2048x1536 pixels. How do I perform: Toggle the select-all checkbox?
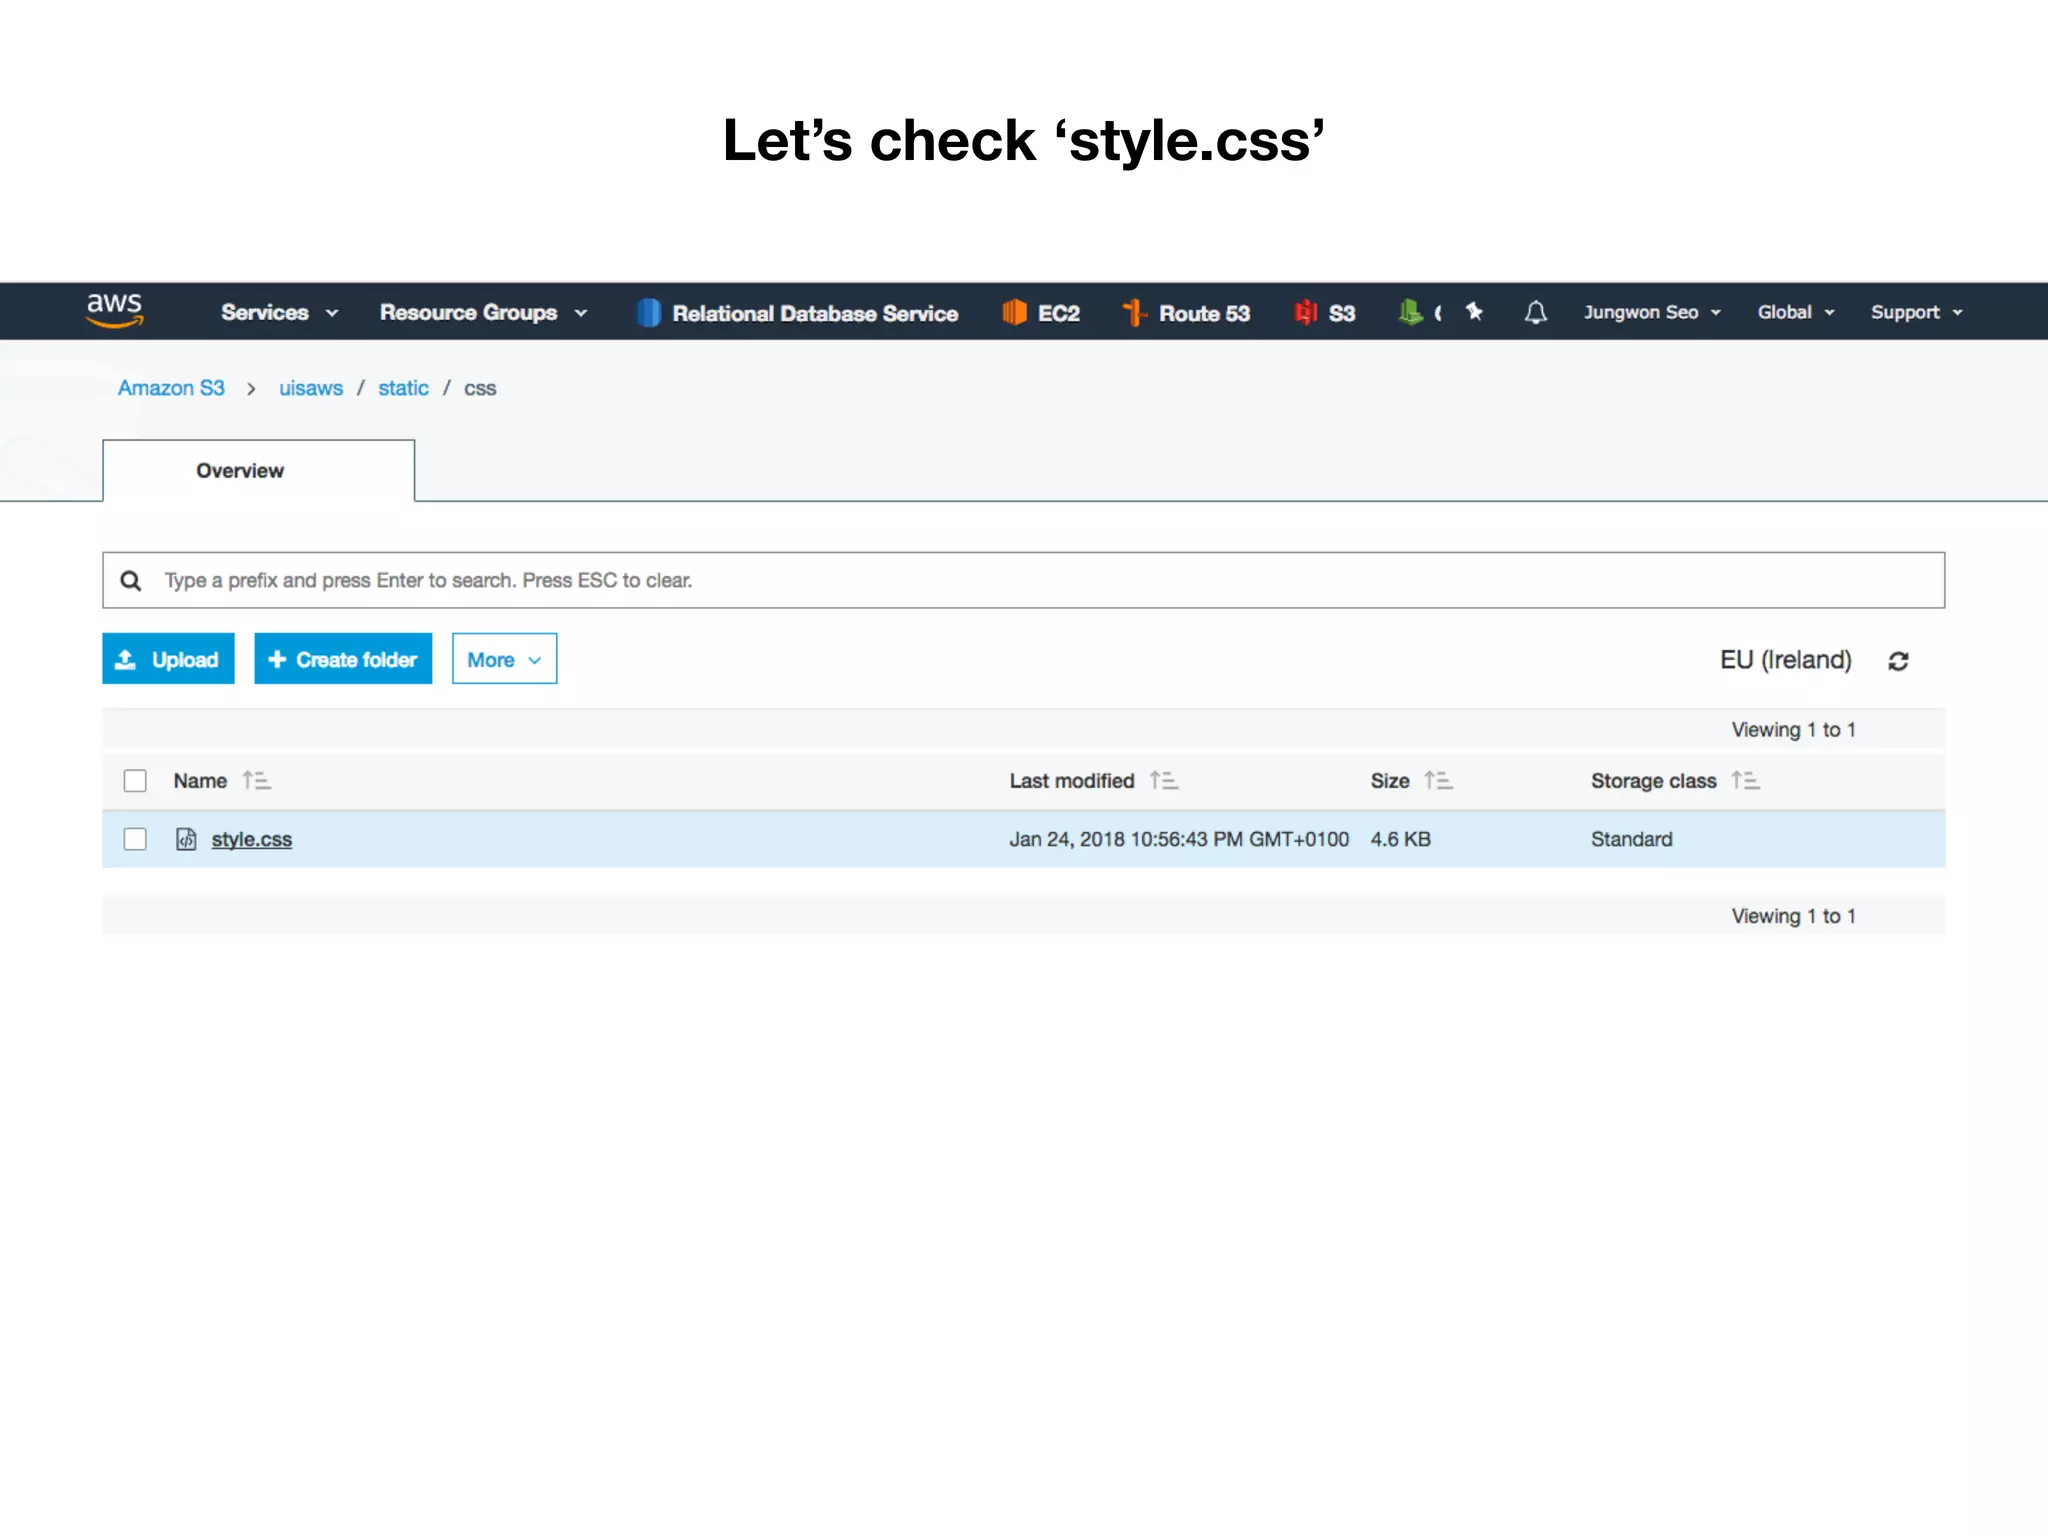(135, 781)
